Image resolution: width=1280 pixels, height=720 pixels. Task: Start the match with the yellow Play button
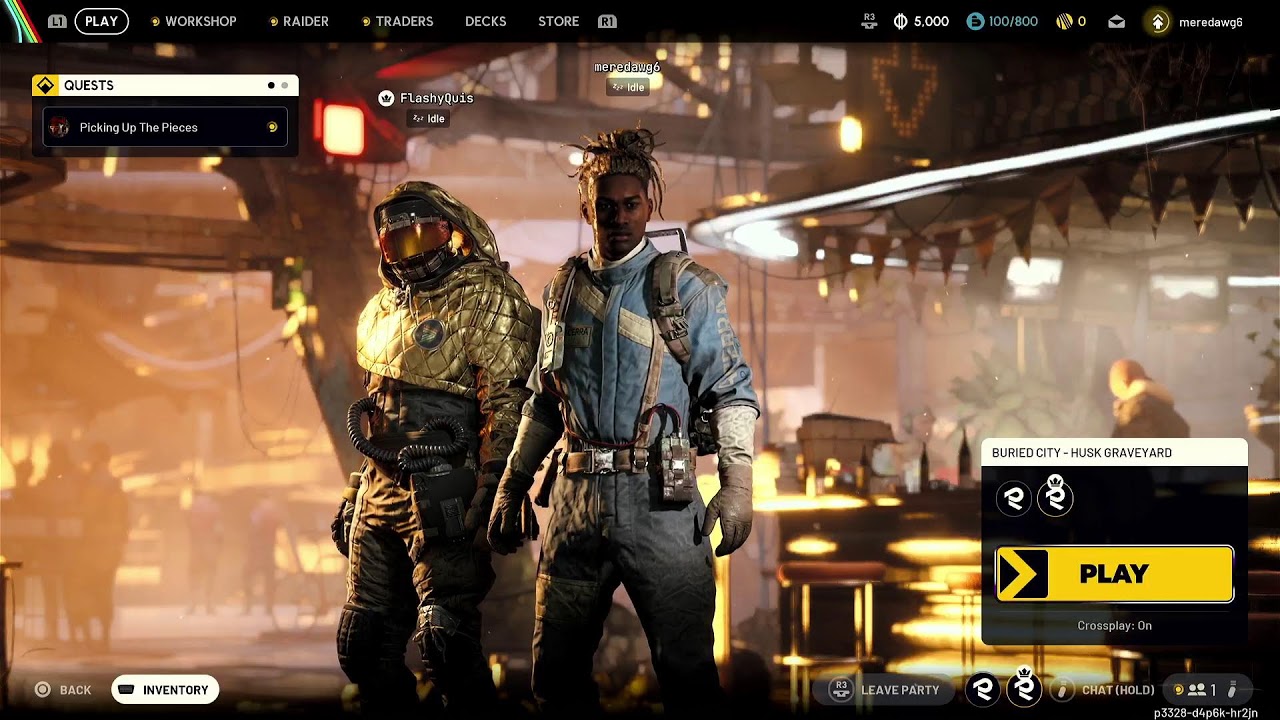[x=1114, y=574]
